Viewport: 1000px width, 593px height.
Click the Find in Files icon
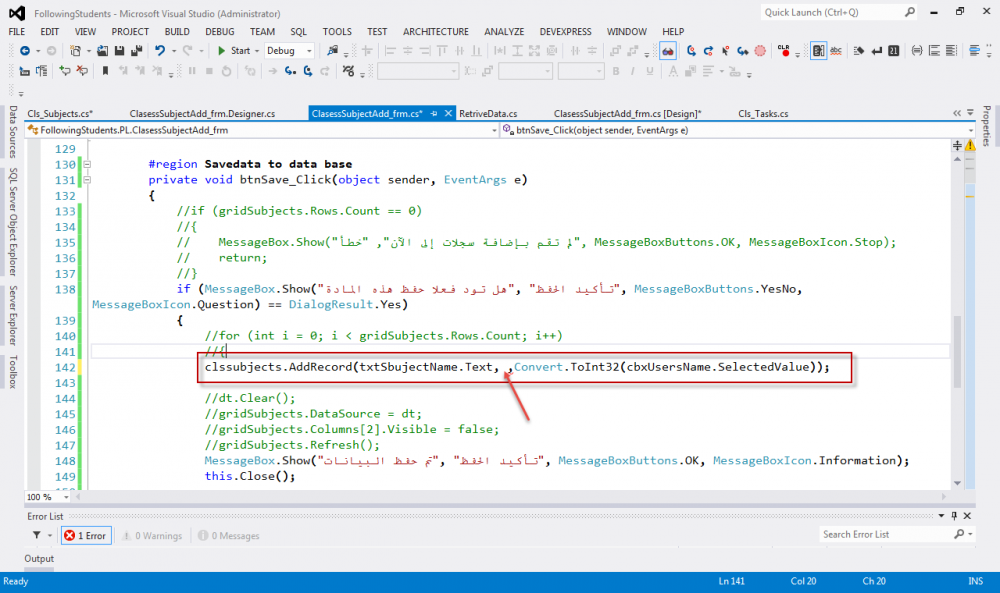point(332,50)
